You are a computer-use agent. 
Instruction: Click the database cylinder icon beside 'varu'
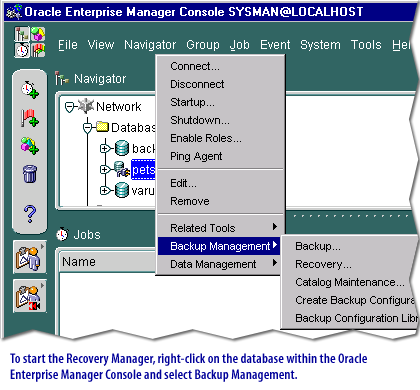coord(122,190)
